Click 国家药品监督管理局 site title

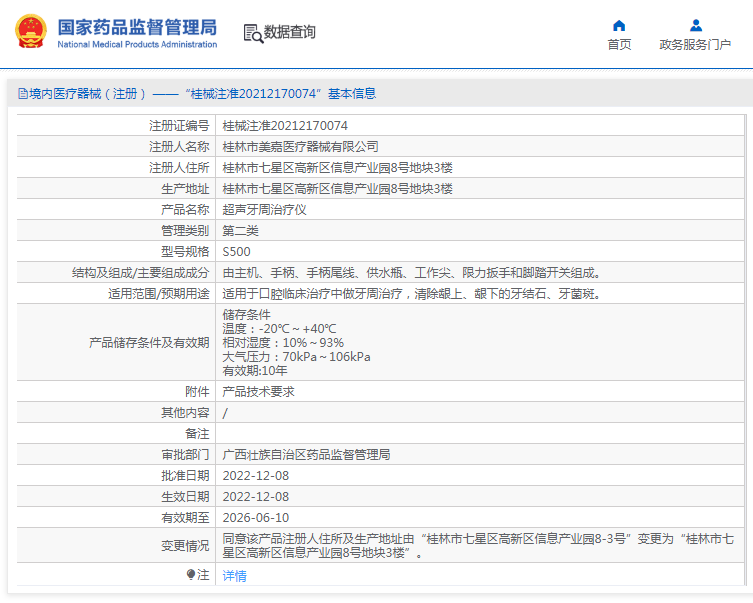point(137,27)
